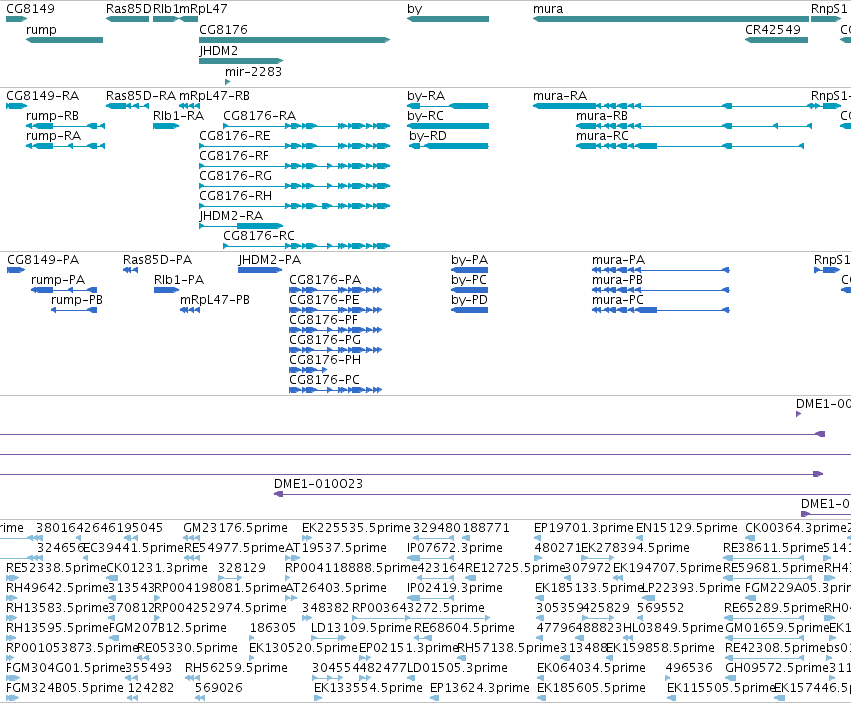The height and width of the screenshot is (703, 851).
Task: Click the Rlb1-PA protein bar
Action: click(x=167, y=290)
